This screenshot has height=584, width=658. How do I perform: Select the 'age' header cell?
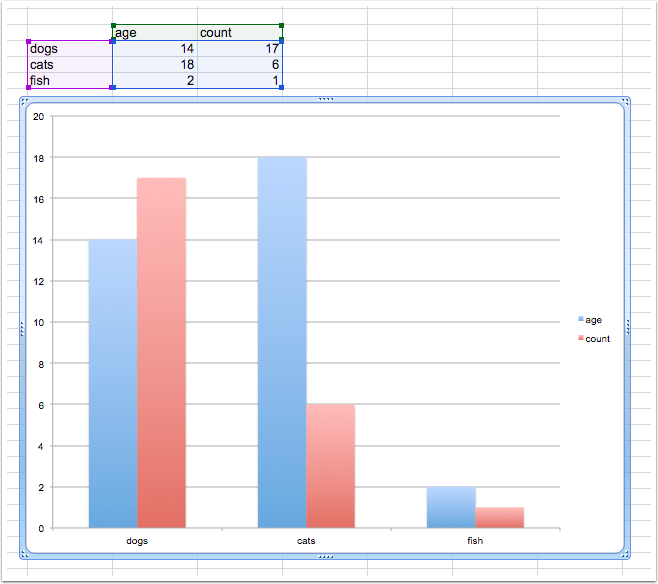pyautogui.click(x=154, y=33)
